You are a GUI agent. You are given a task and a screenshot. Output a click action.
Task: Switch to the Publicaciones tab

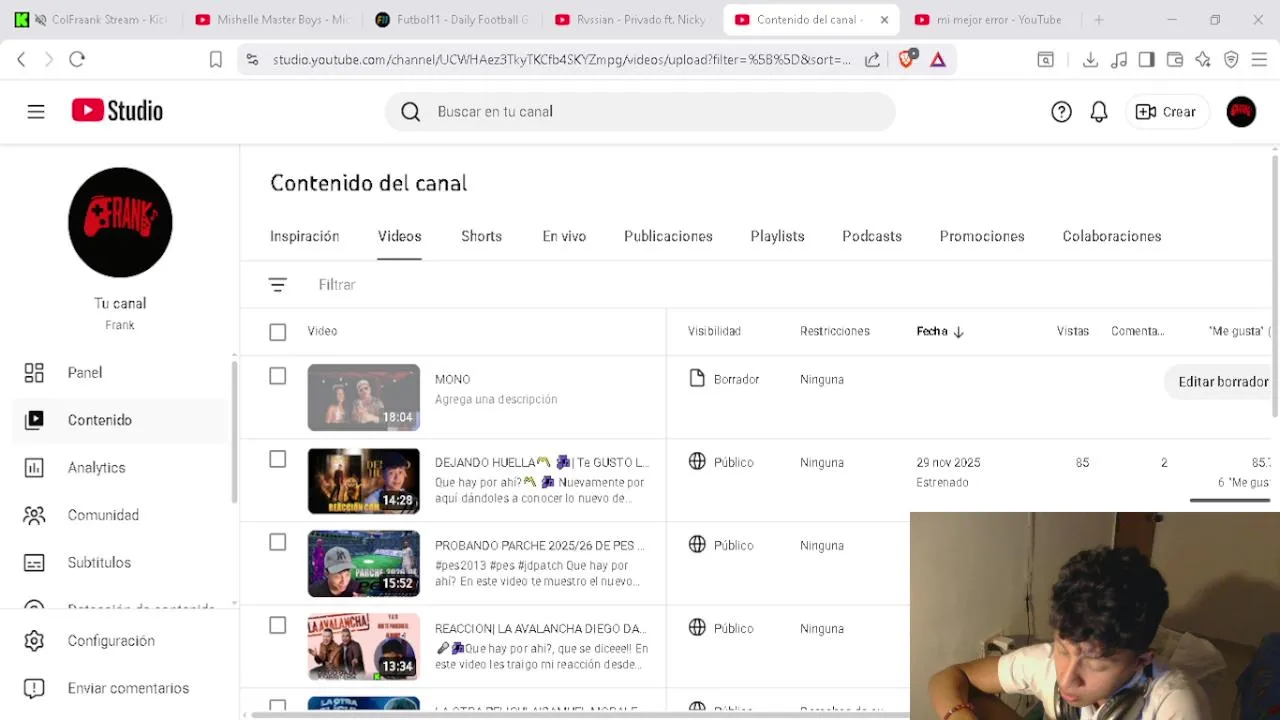point(668,236)
